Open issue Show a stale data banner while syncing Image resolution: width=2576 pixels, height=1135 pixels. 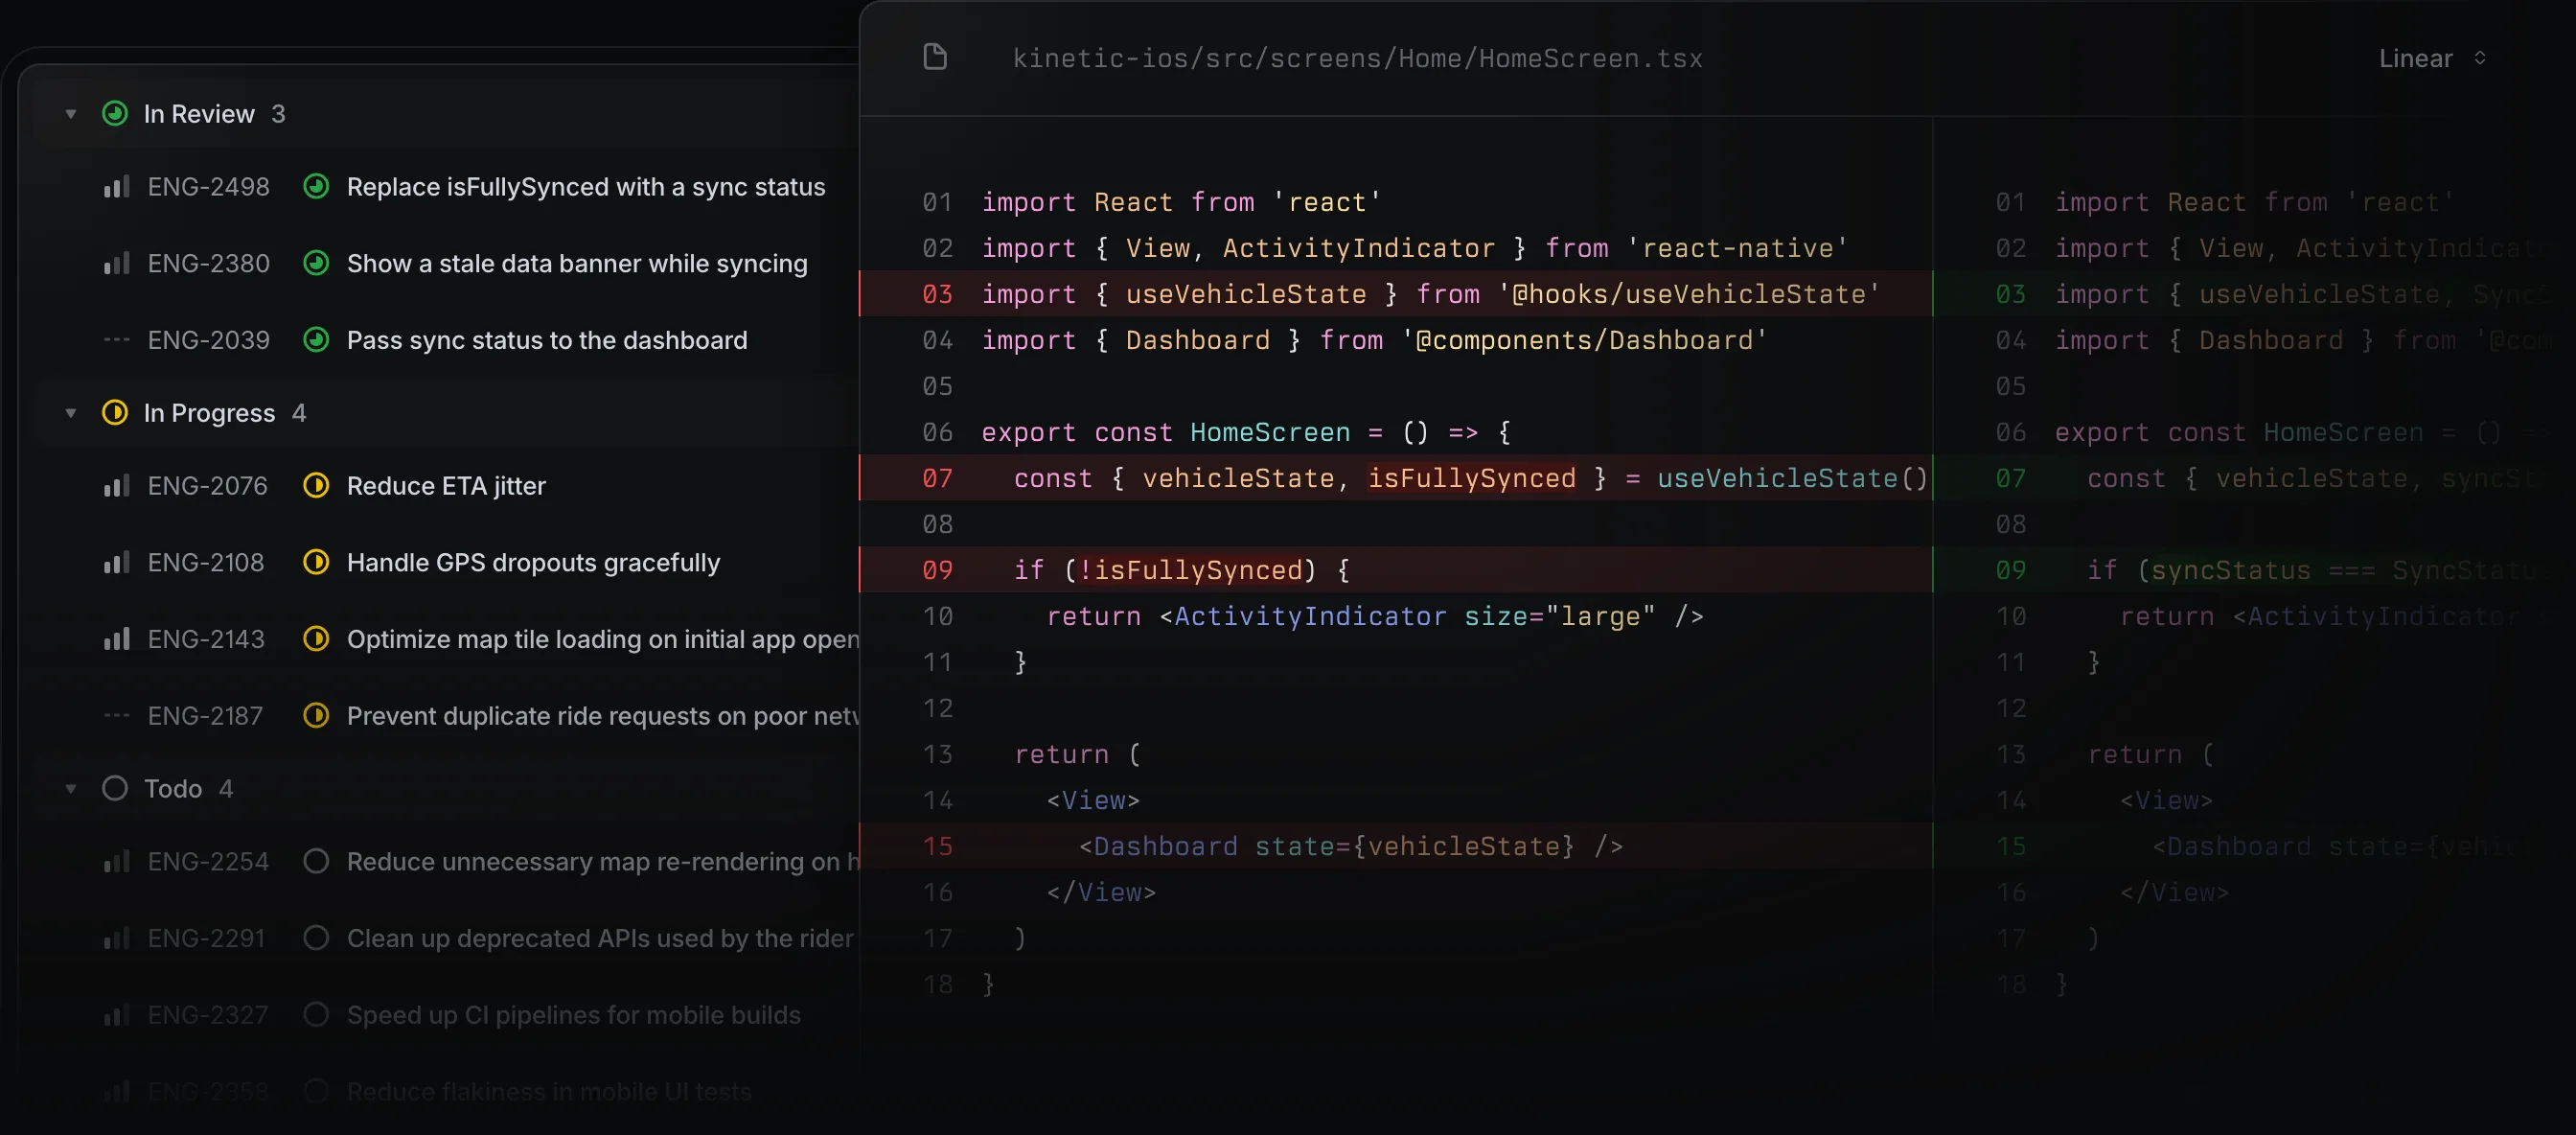coord(577,264)
